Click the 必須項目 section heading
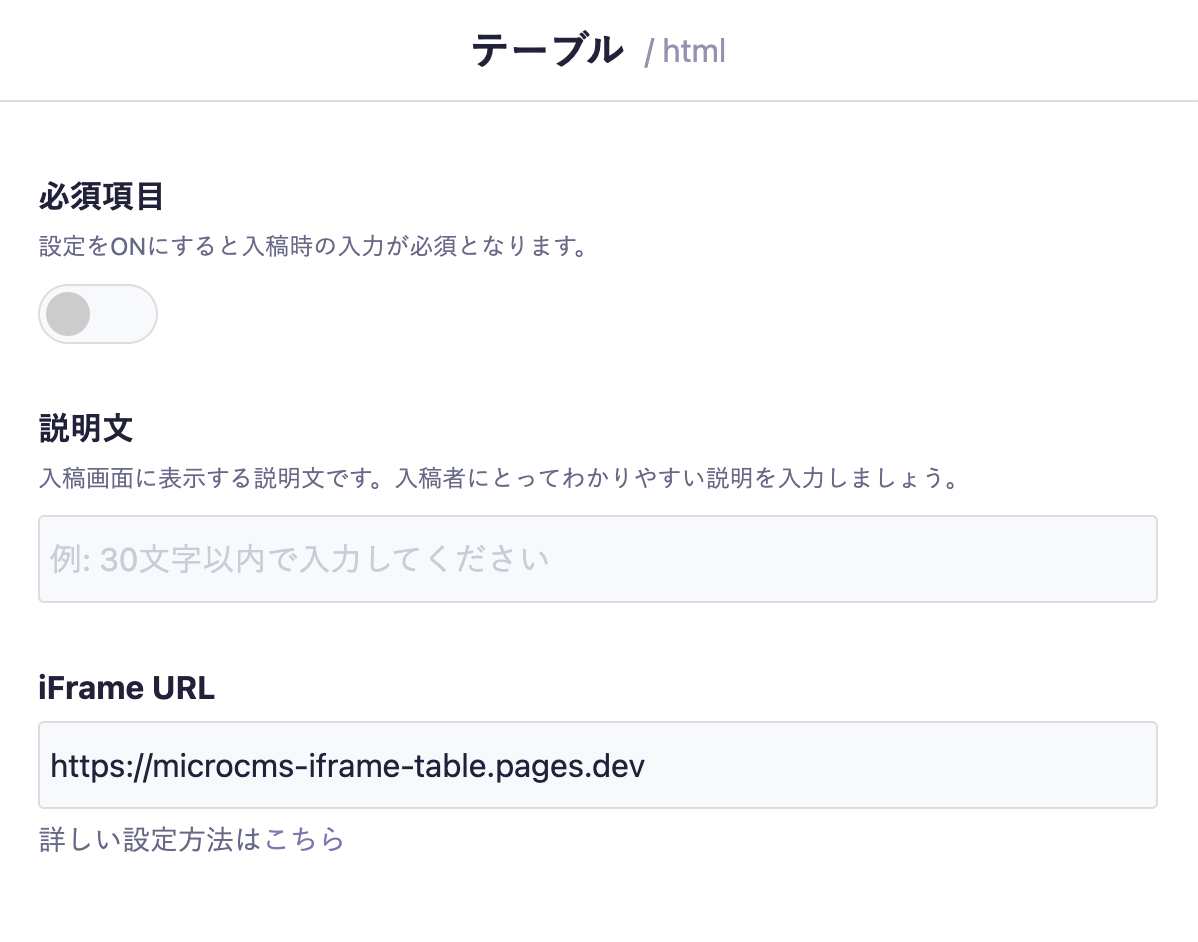1198x942 pixels. coord(98,196)
